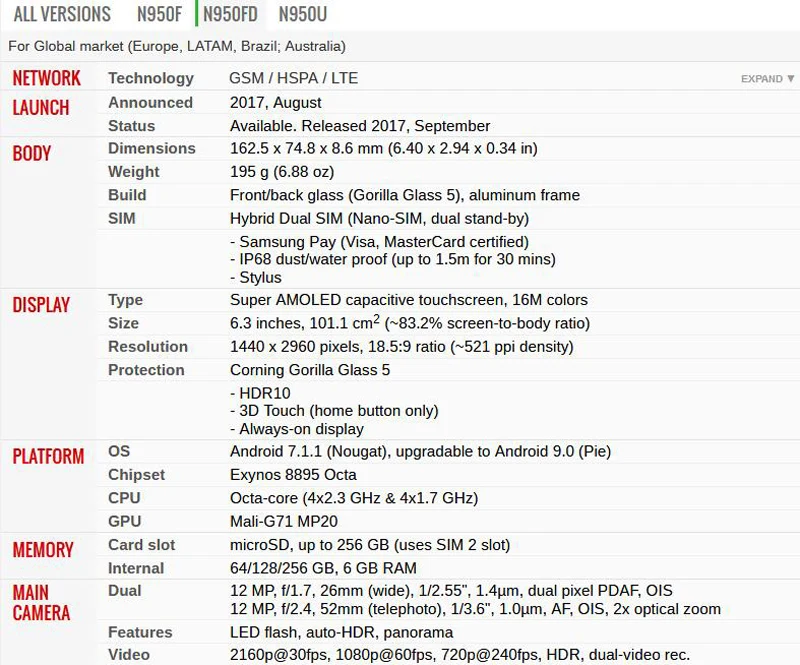This screenshot has width=800, height=665.
Task: Switch to the ALL VERSIONS tab
Action: pyautogui.click(x=62, y=14)
